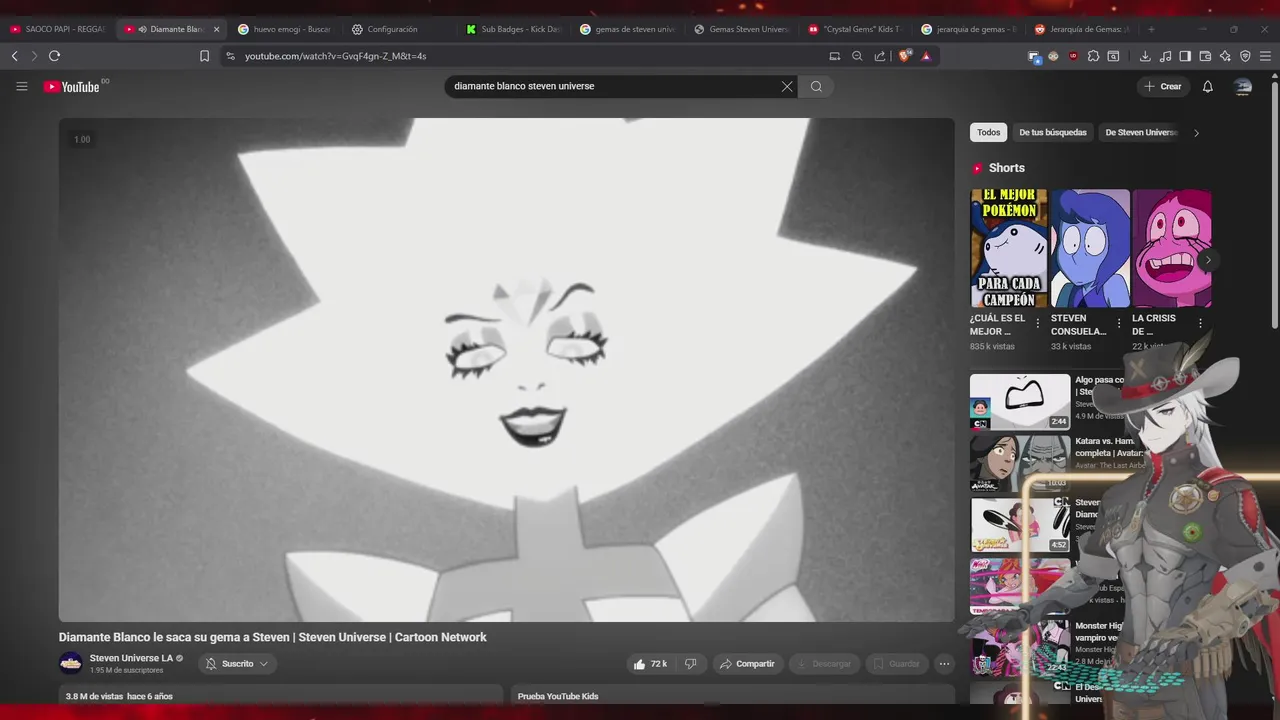Click the Guardar button
The image size is (1280, 720).
click(896, 664)
